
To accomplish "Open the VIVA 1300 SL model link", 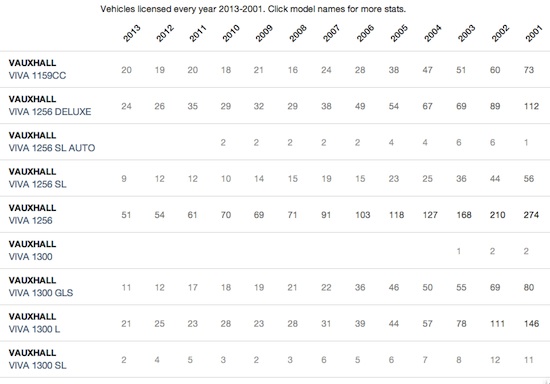I will (x=38, y=365).
